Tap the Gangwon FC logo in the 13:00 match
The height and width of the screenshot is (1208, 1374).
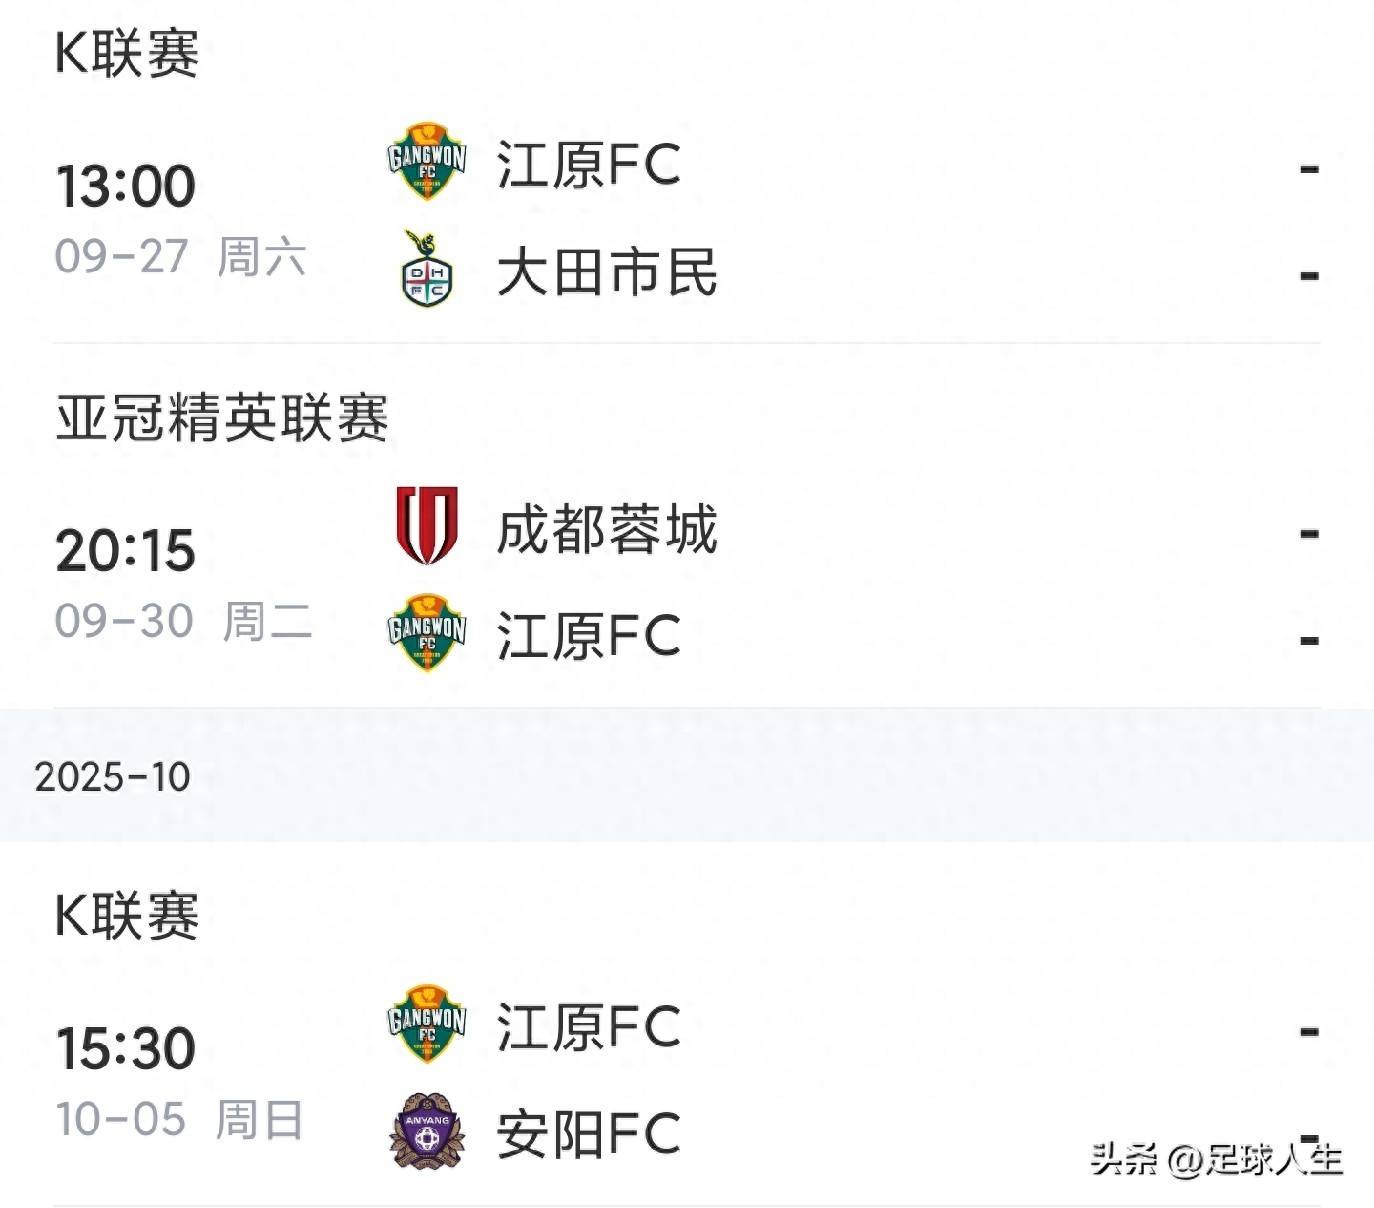point(427,162)
